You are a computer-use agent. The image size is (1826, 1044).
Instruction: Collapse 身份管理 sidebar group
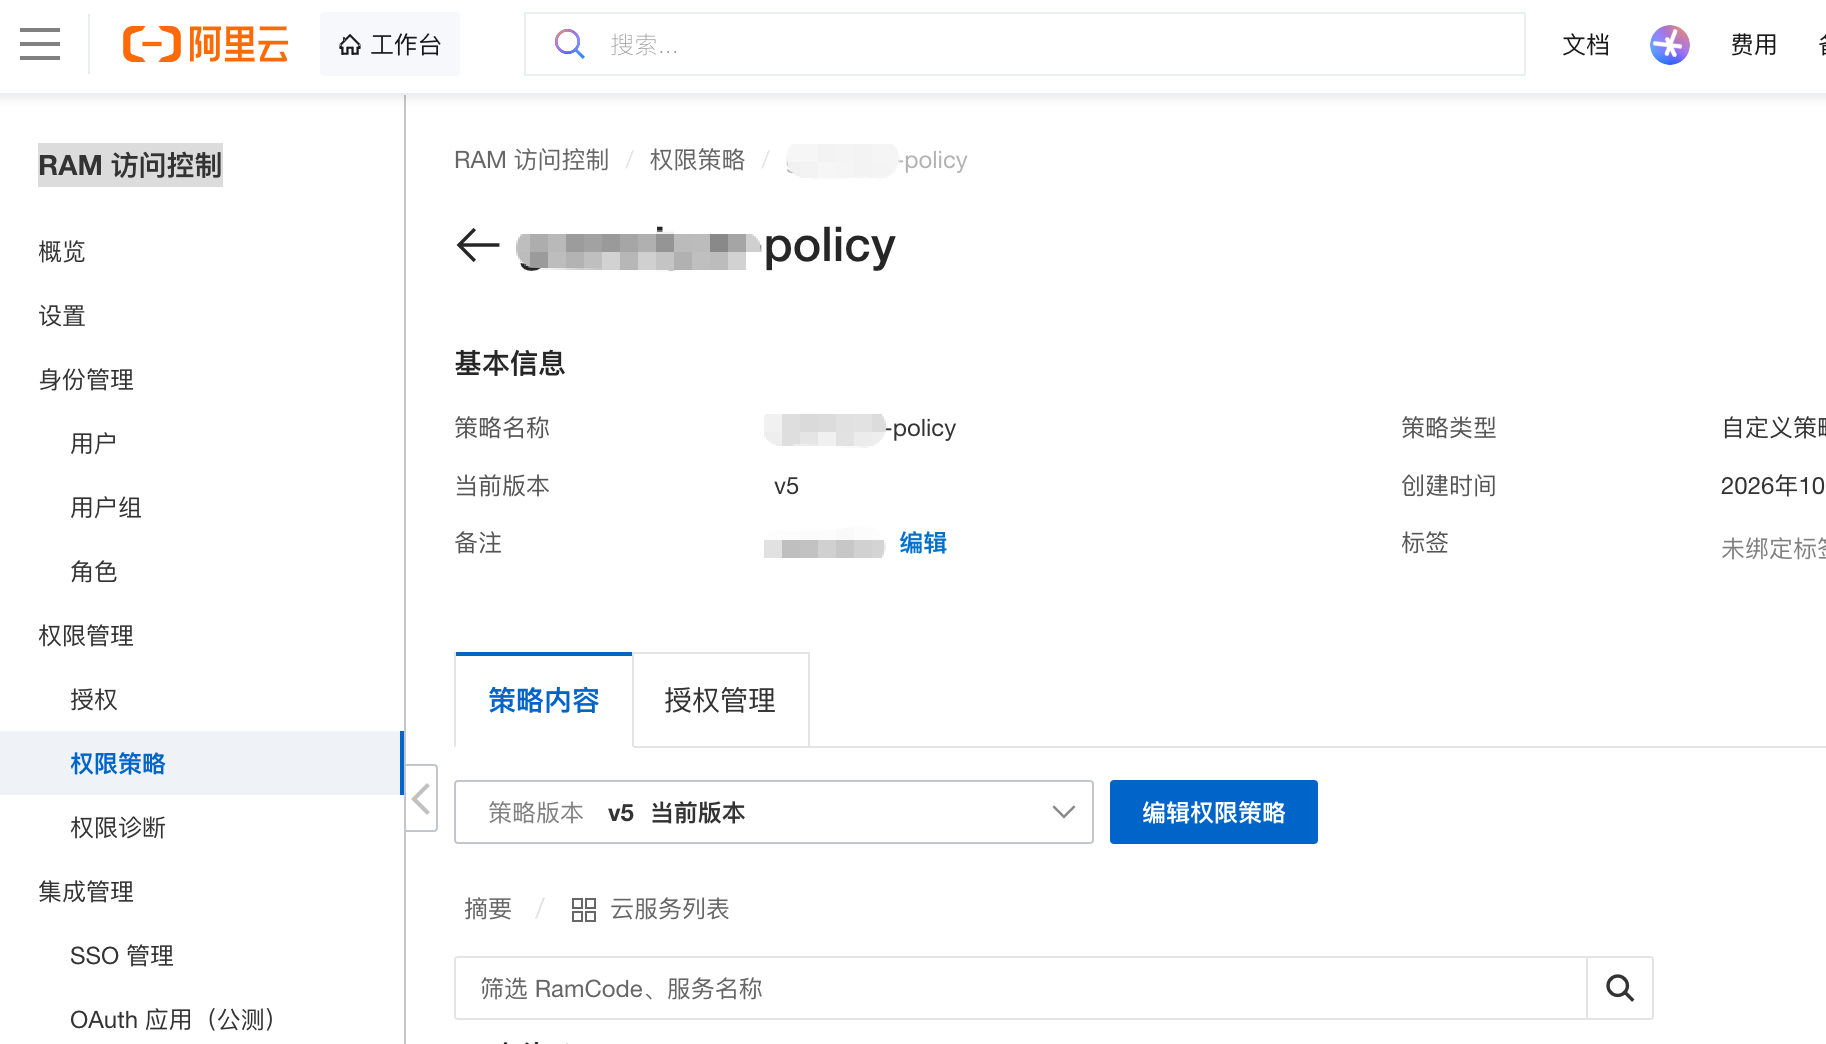tap(86, 379)
